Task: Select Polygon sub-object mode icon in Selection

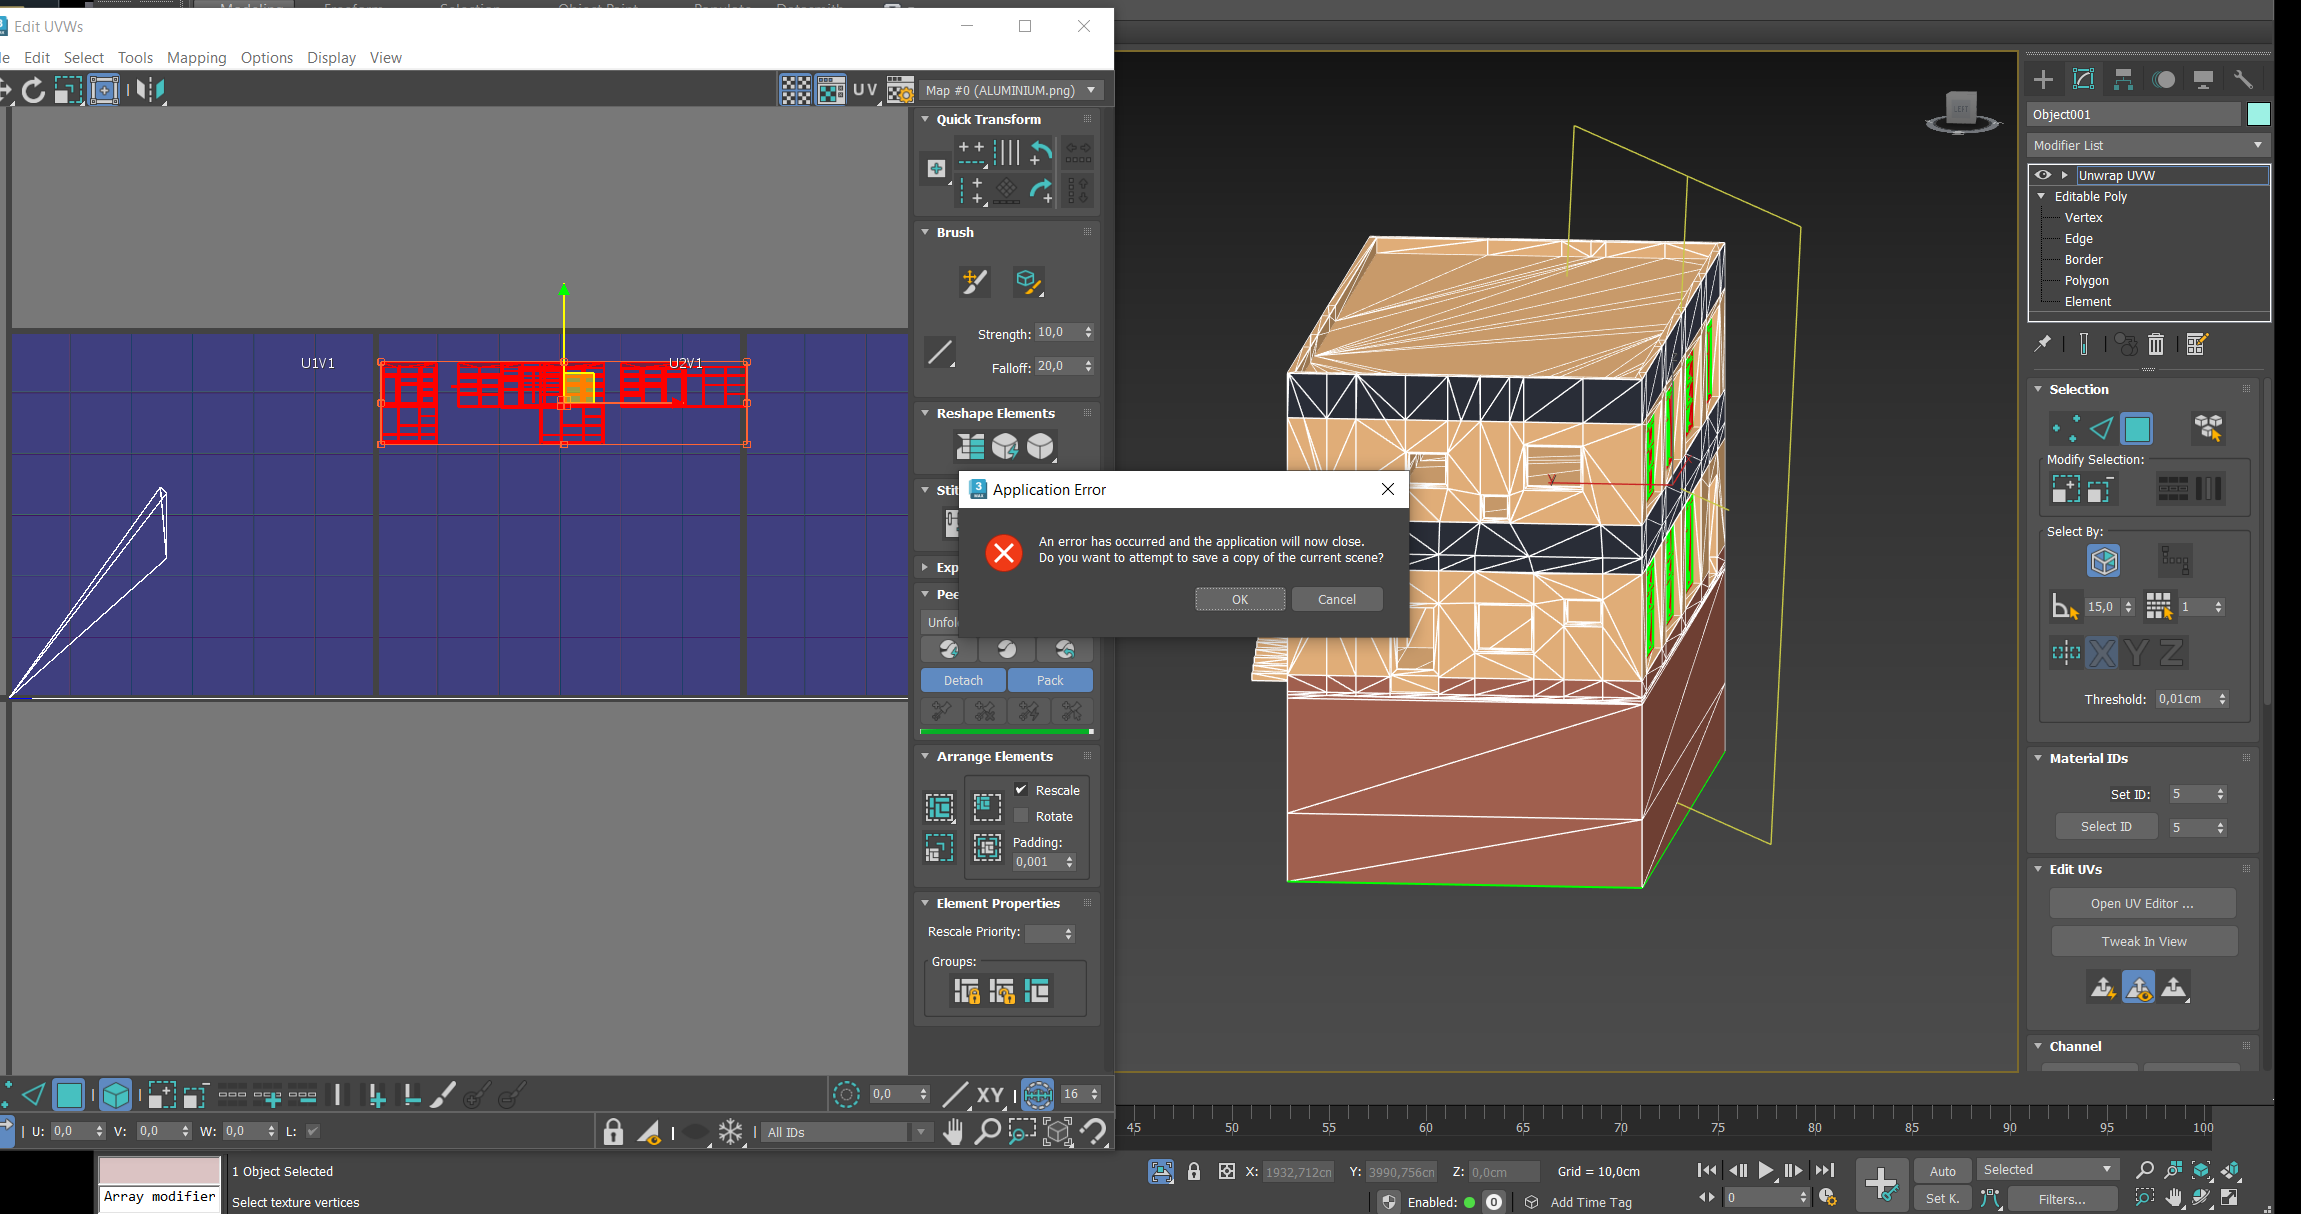Action: point(2137,429)
